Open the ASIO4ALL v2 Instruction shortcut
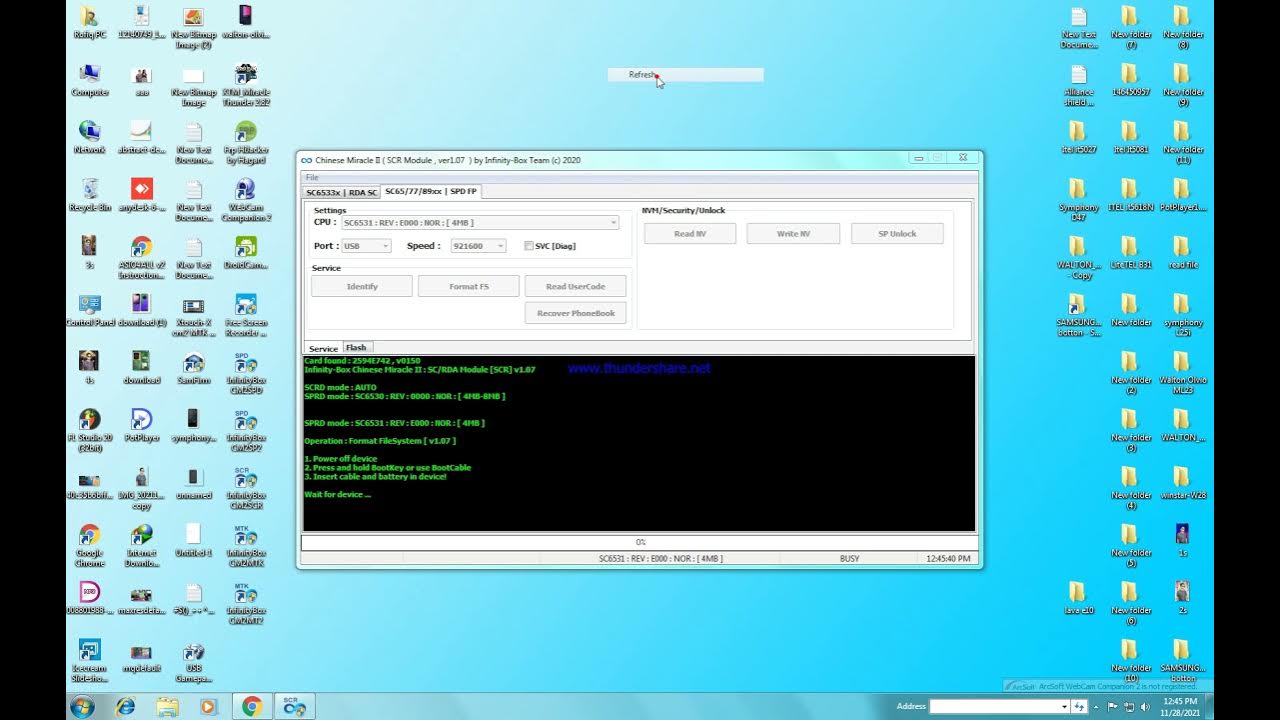The image size is (1280, 720). coord(141,257)
